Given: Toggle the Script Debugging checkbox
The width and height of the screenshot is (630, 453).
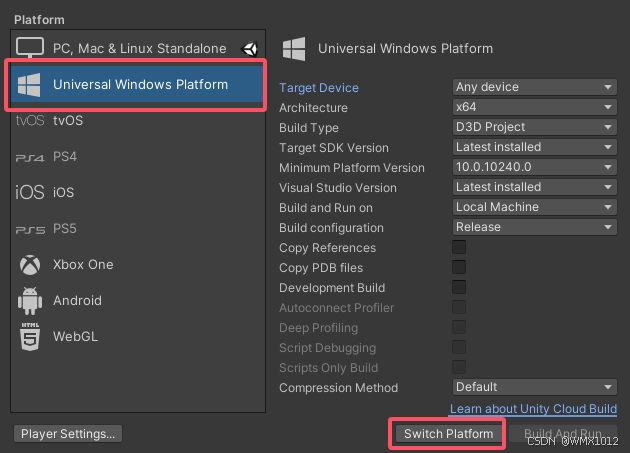Looking at the screenshot, I should pyautogui.click(x=459, y=347).
